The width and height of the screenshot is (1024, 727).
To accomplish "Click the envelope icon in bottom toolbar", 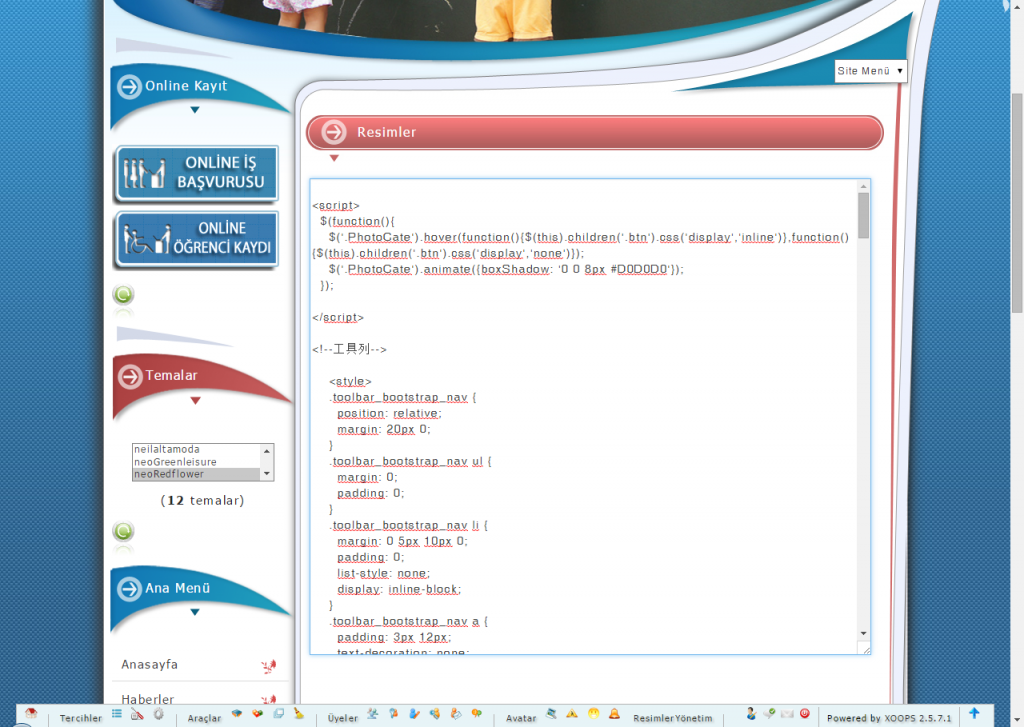I will (787, 714).
